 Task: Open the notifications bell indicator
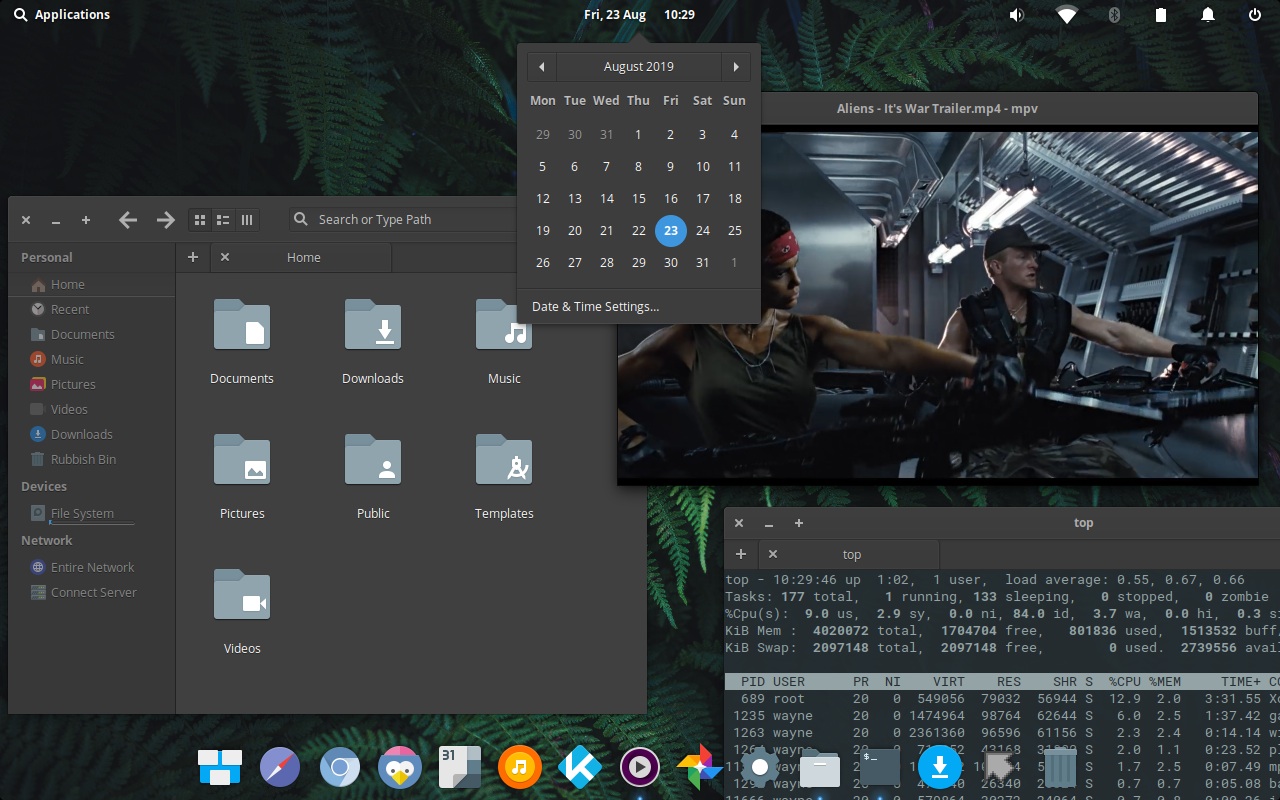[1207, 15]
